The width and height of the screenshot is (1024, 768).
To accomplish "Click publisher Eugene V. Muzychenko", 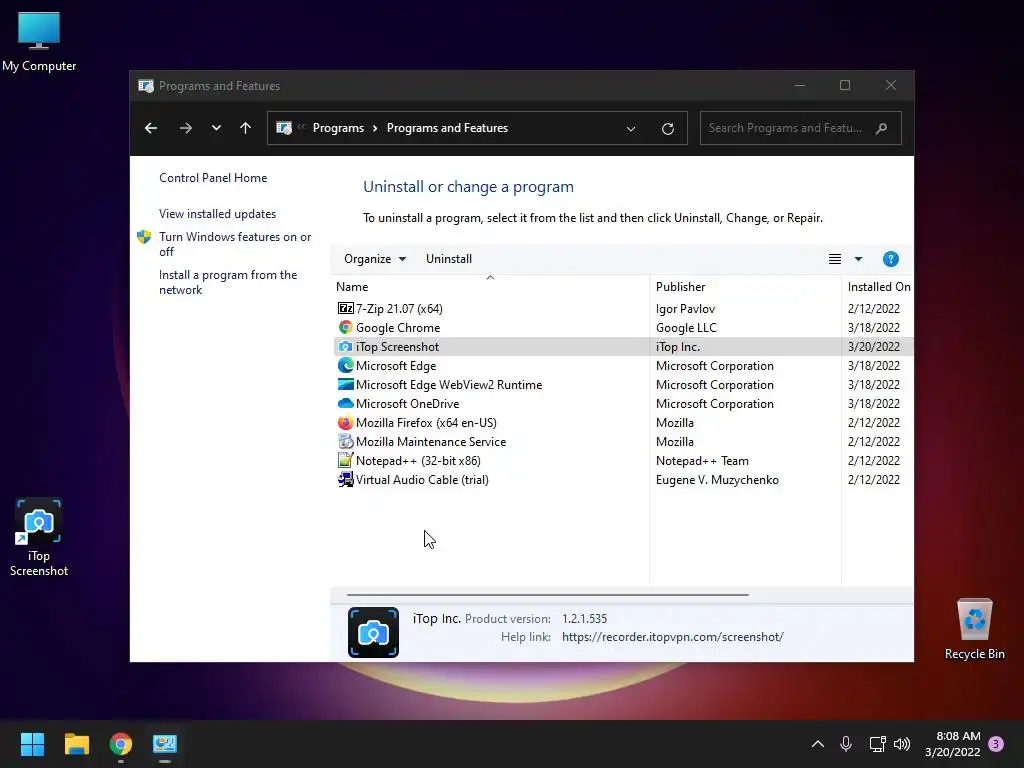I will coord(717,479).
